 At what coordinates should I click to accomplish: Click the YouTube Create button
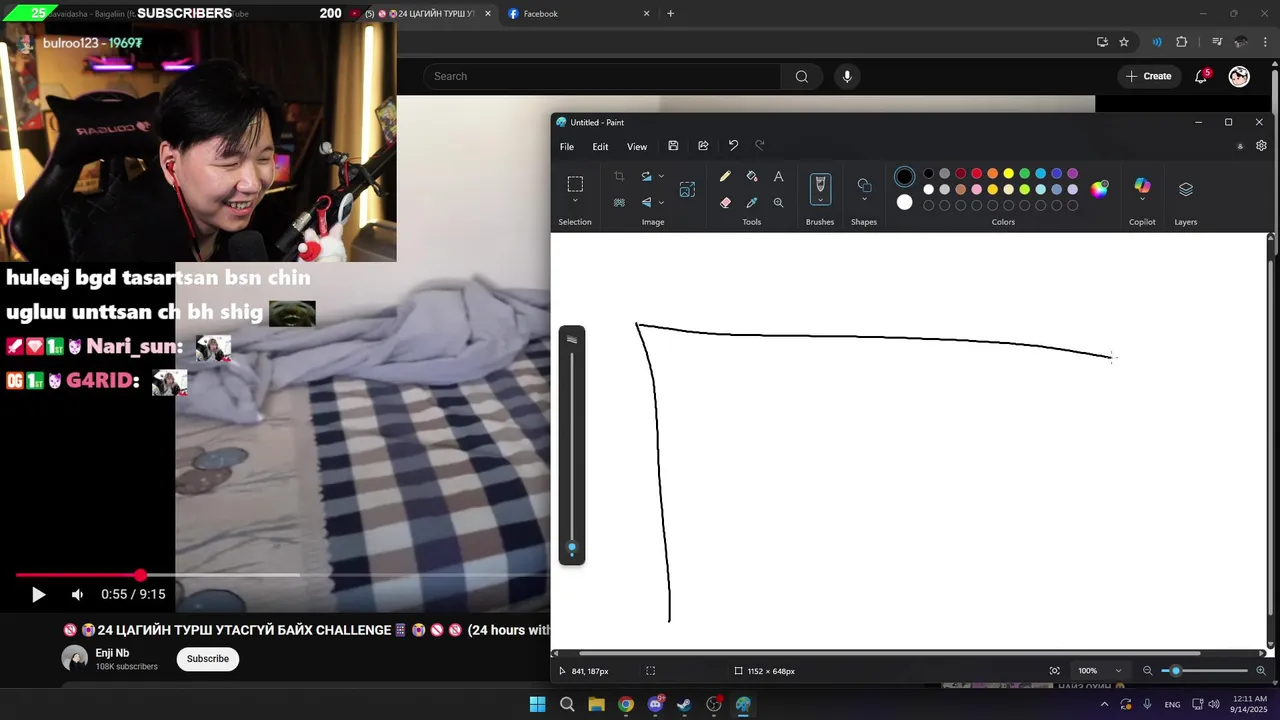1148,76
